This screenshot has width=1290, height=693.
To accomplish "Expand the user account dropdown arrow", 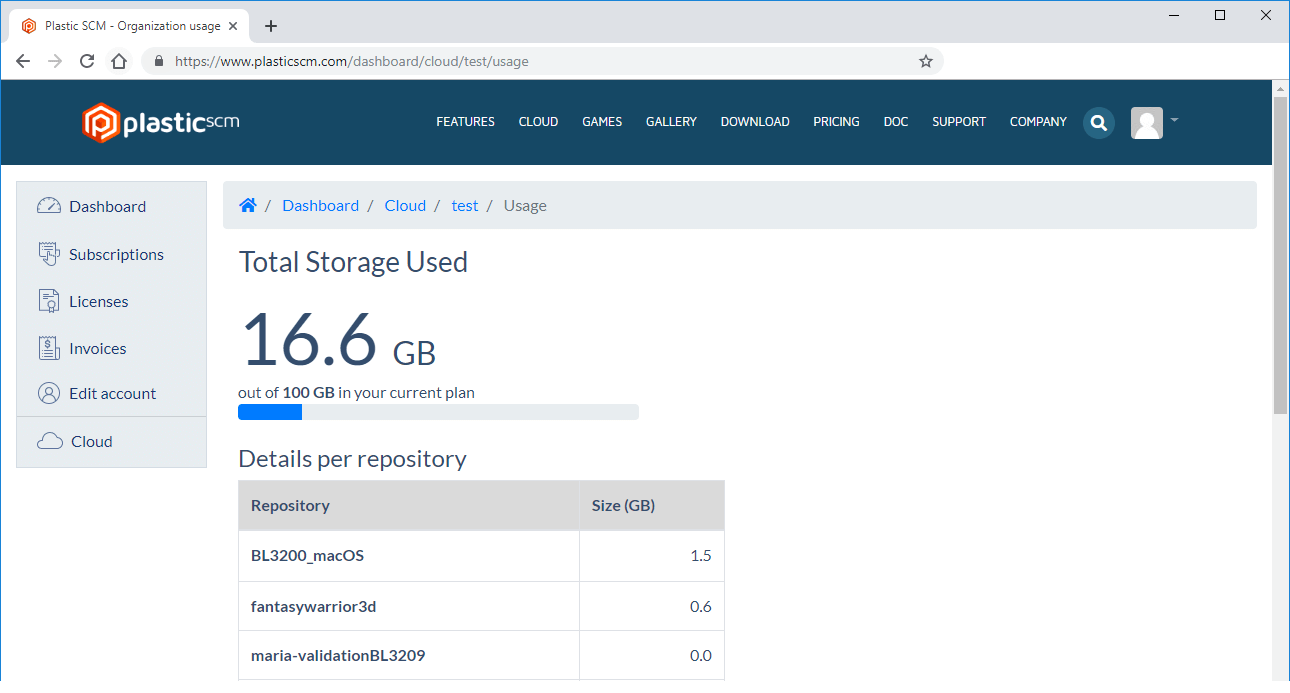I will 1174,120.
